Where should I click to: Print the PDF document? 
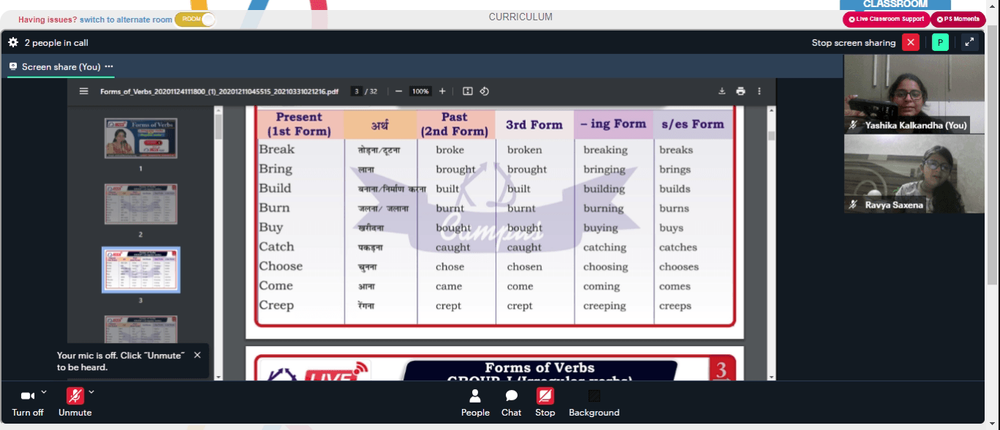pyautogui.click(x=740, y=91)
